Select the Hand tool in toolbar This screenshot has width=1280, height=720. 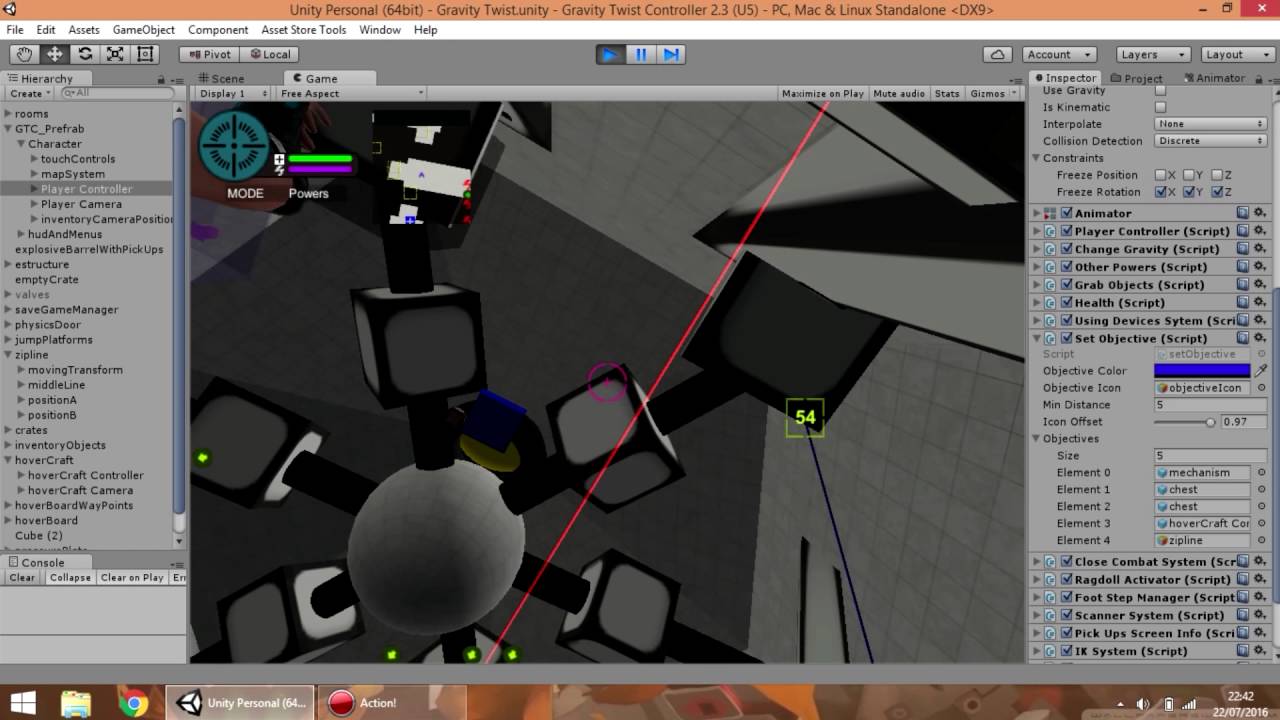(x=24, y=54)
